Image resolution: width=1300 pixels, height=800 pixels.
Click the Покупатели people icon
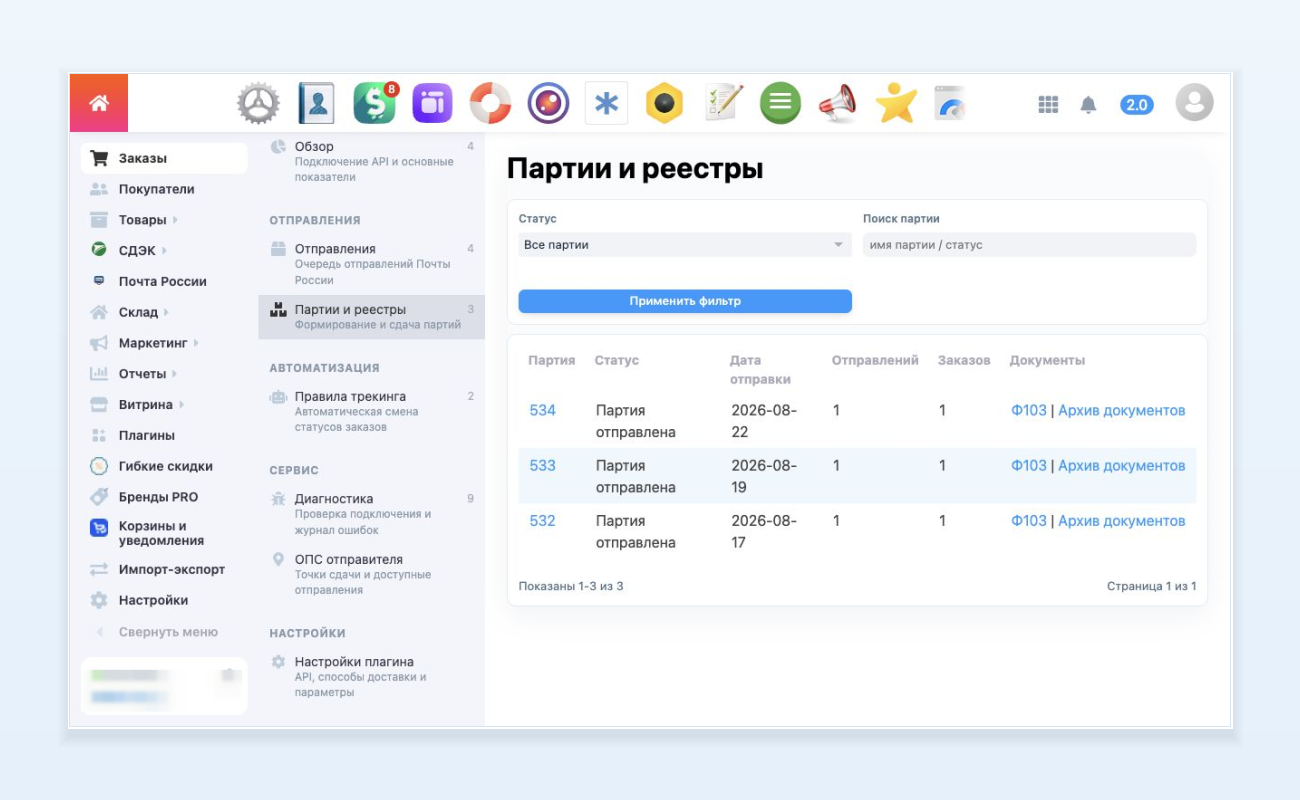coord(99,189)
